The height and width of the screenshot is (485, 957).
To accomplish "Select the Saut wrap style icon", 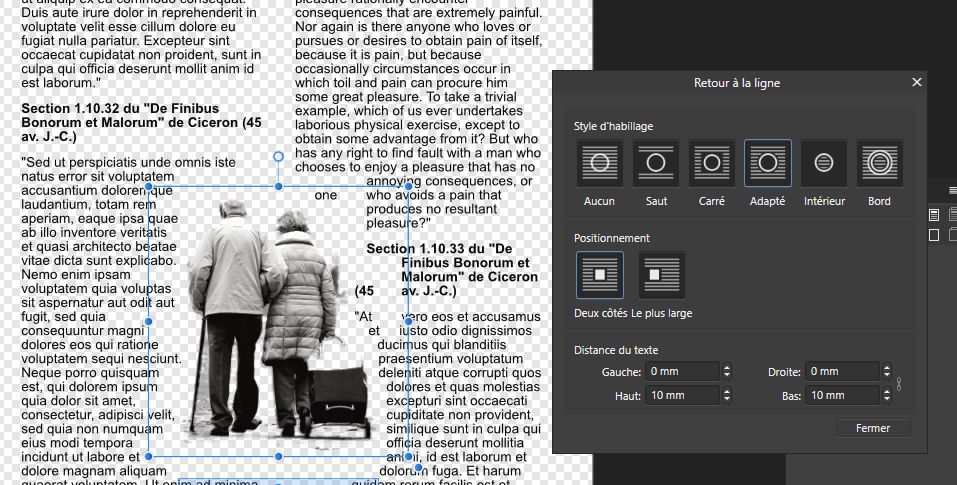I will click(x=656, y=163).
